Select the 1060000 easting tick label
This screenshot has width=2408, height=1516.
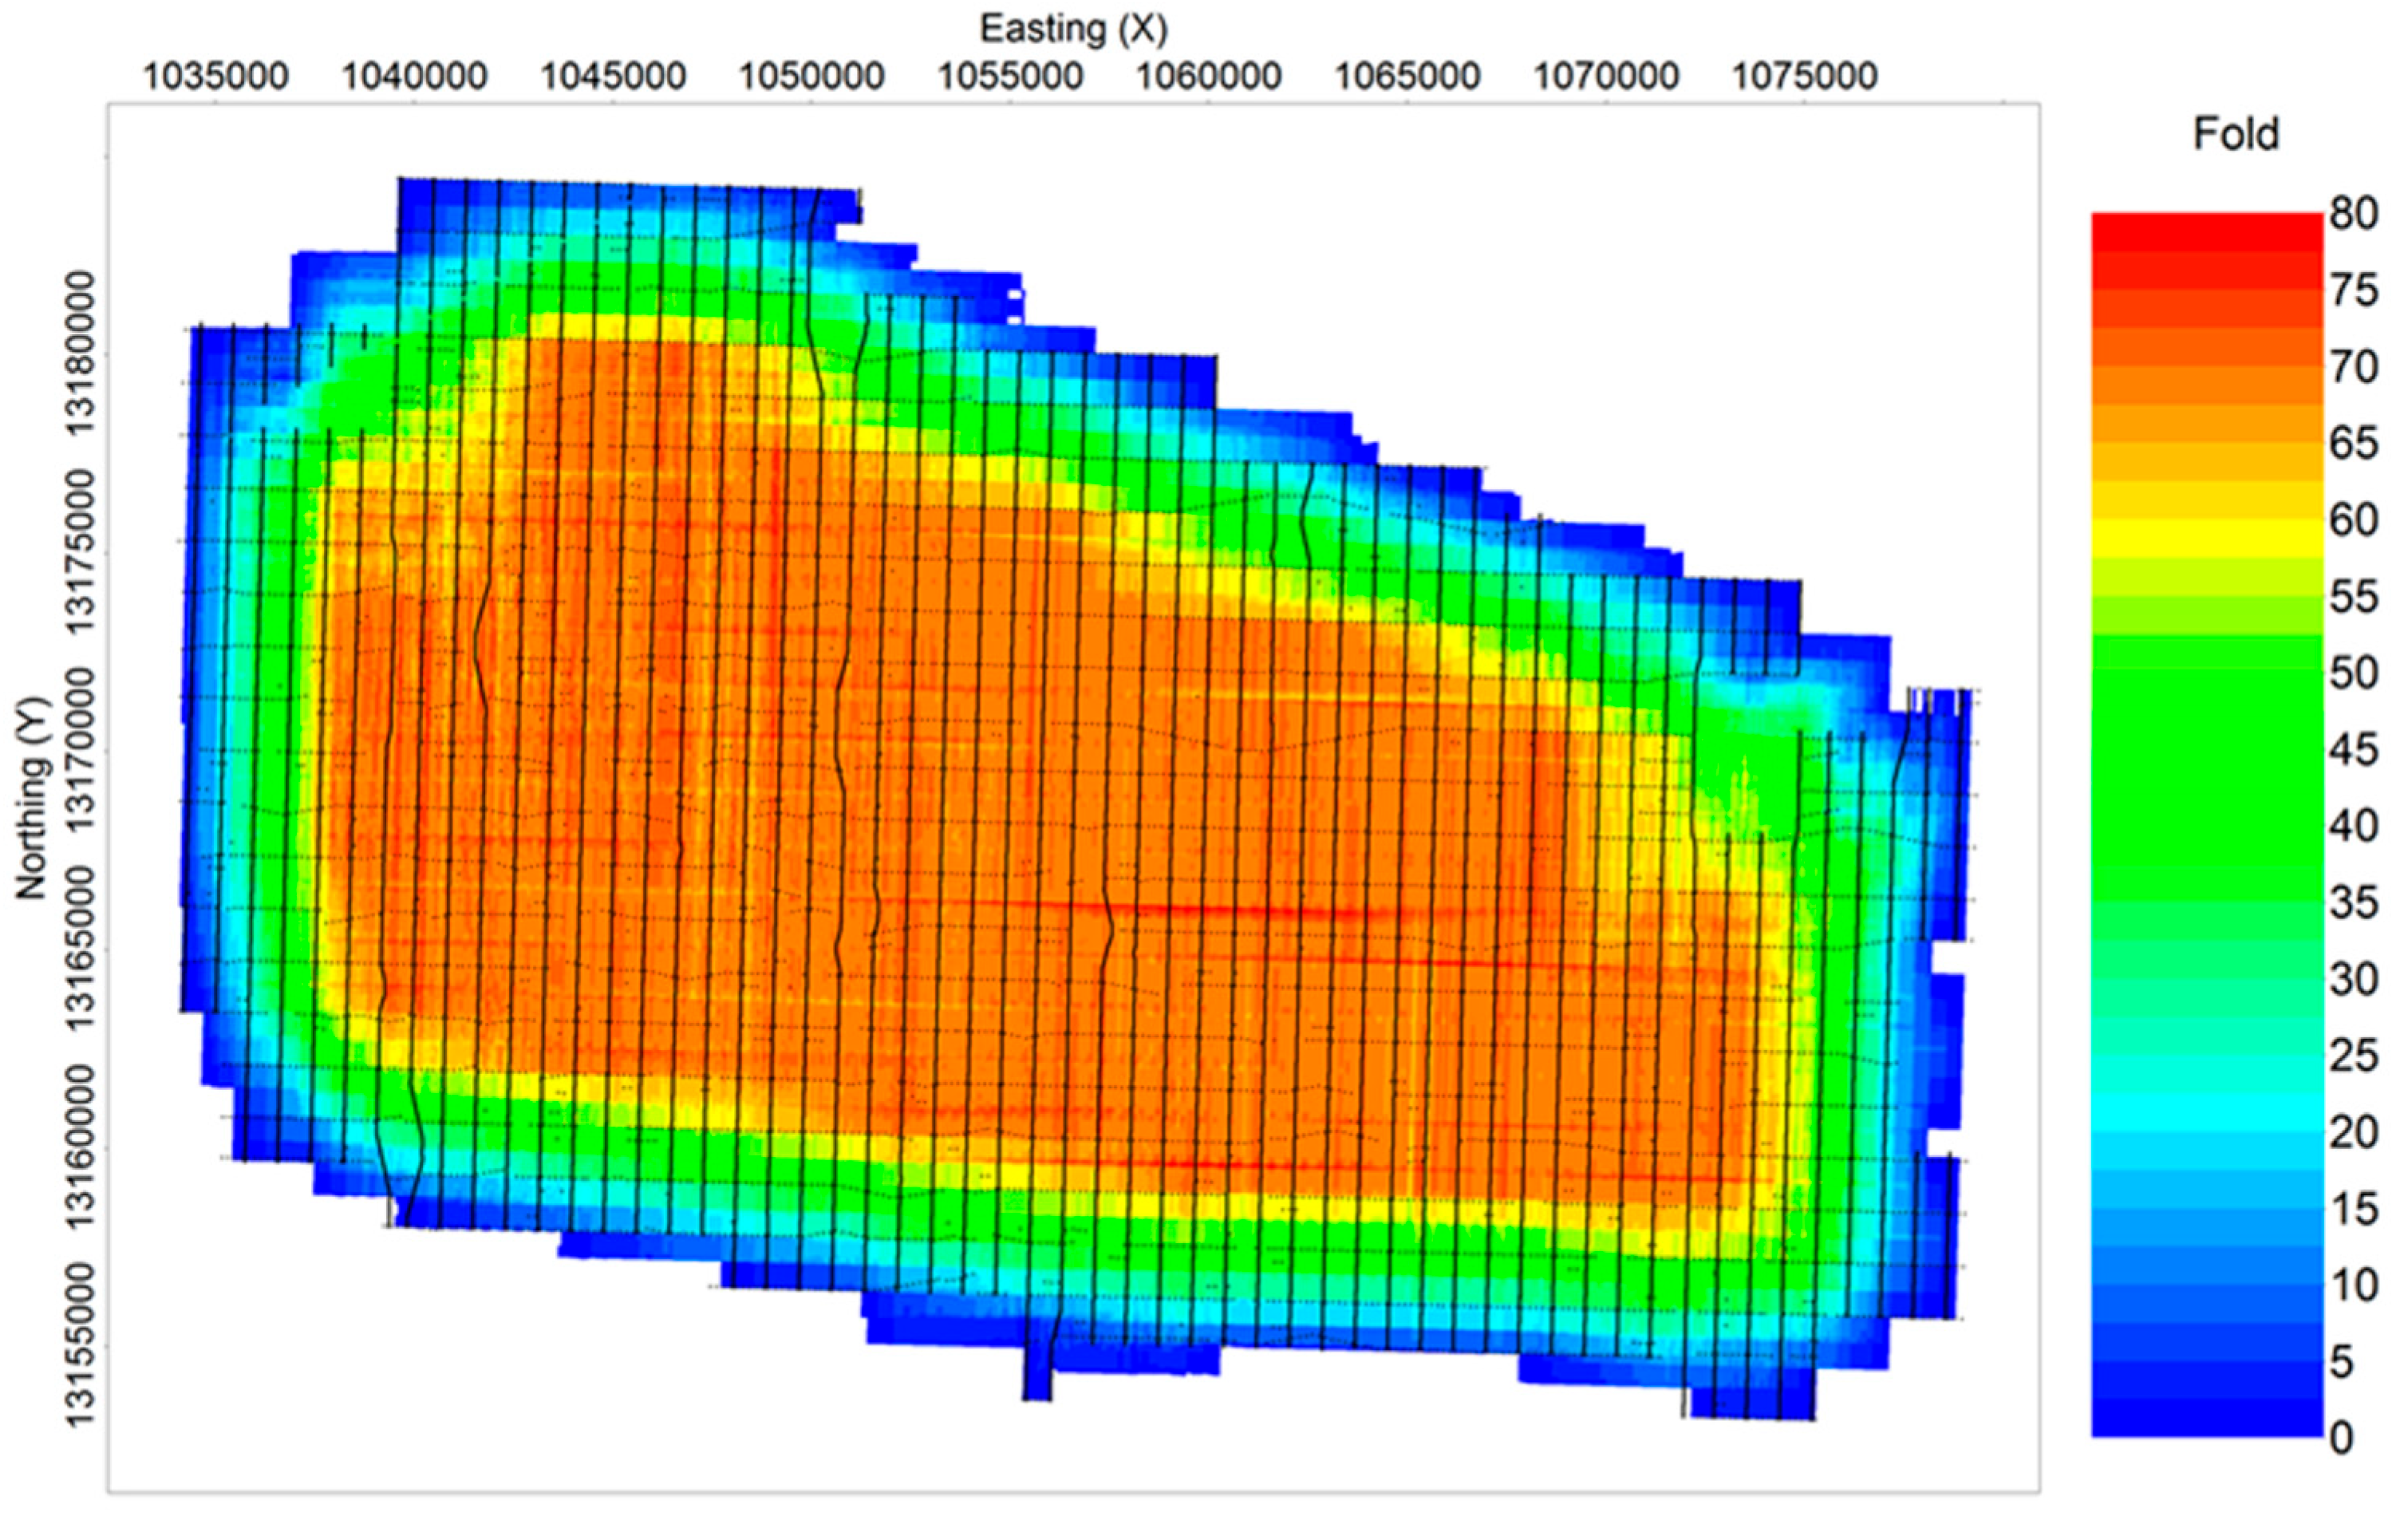1208,76
